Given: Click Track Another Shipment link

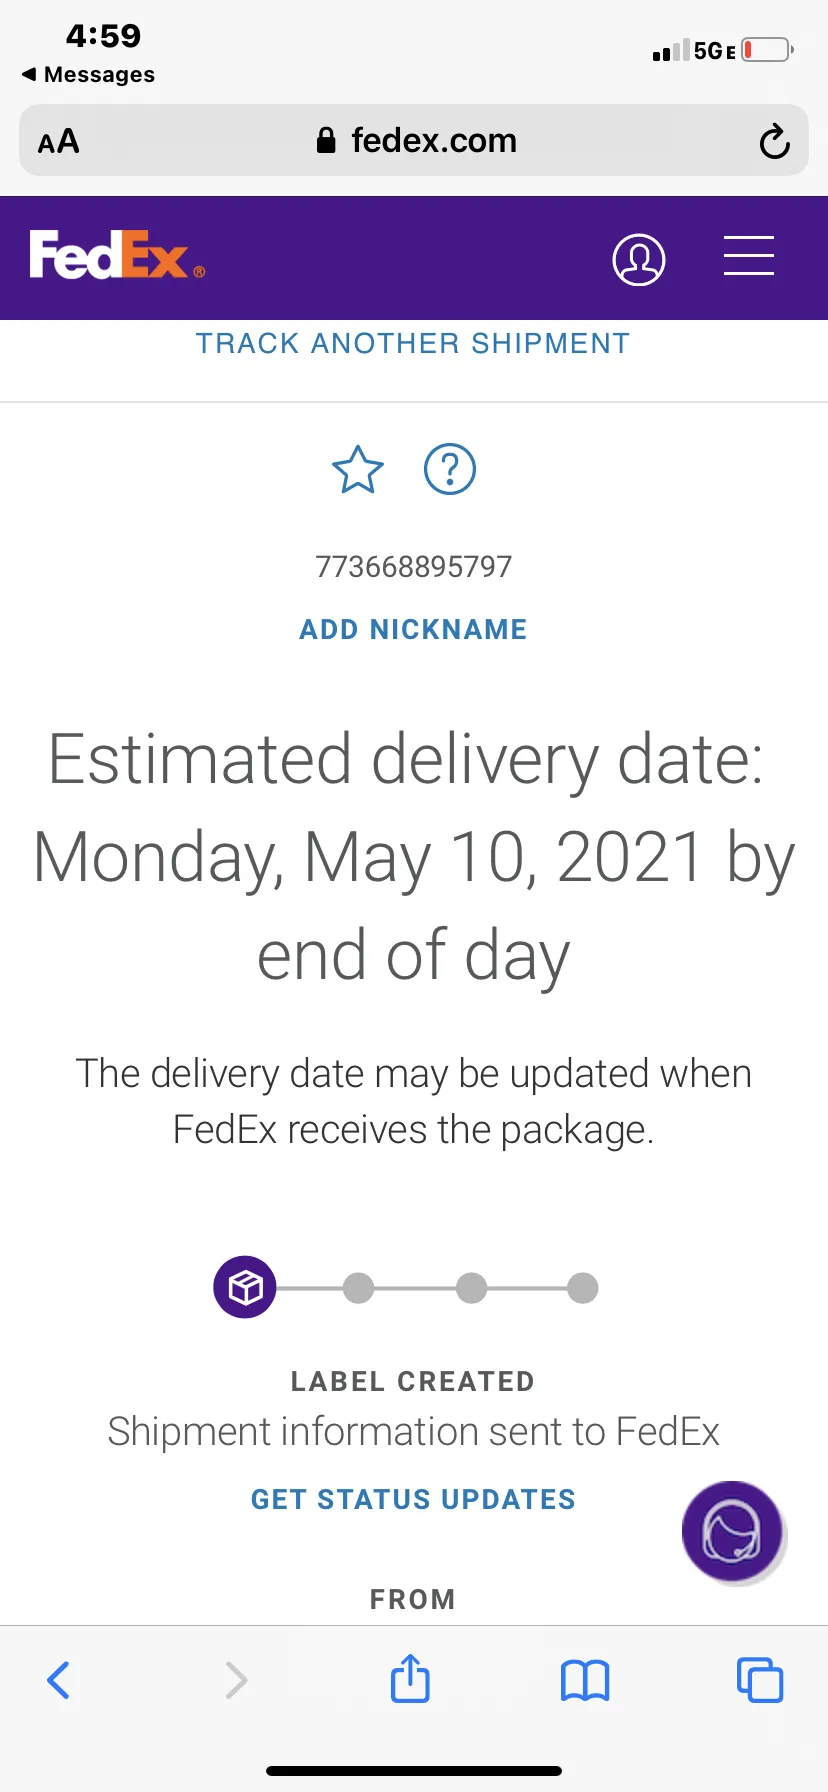Looking at the screenshot, I should [x=413, y=343].
